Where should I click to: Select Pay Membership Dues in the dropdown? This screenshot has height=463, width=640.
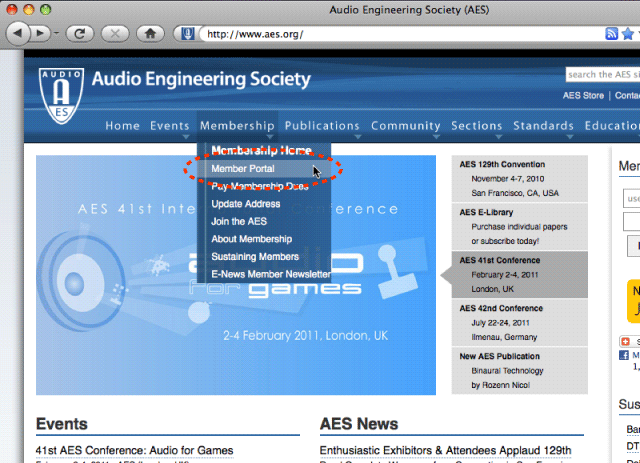pyautogui.click(x=260, y=187)
